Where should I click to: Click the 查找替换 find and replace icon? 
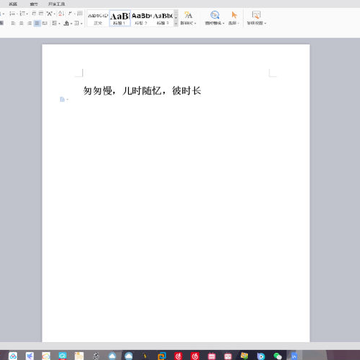(215, 15)
